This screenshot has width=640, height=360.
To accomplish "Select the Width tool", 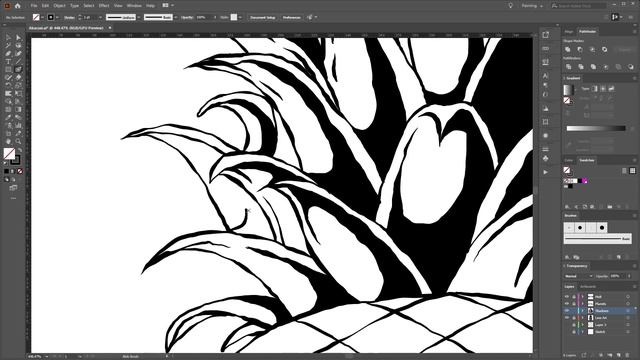I will 8,93.
